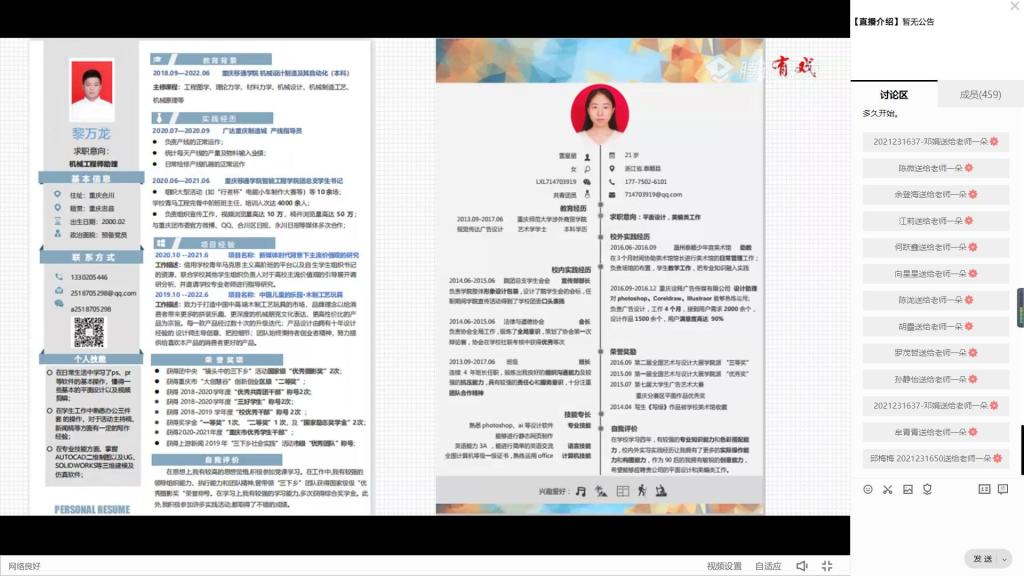Click the 直播介绍 announcement text
The width and height of the screenshot is (1024, 576).
click(893, 21)
